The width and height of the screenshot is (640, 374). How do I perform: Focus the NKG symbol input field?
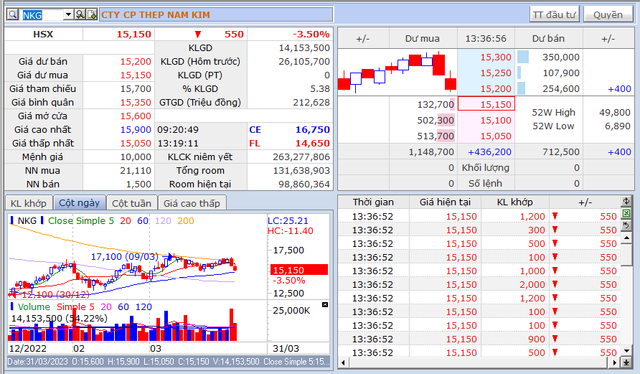[x=42, y=15]
